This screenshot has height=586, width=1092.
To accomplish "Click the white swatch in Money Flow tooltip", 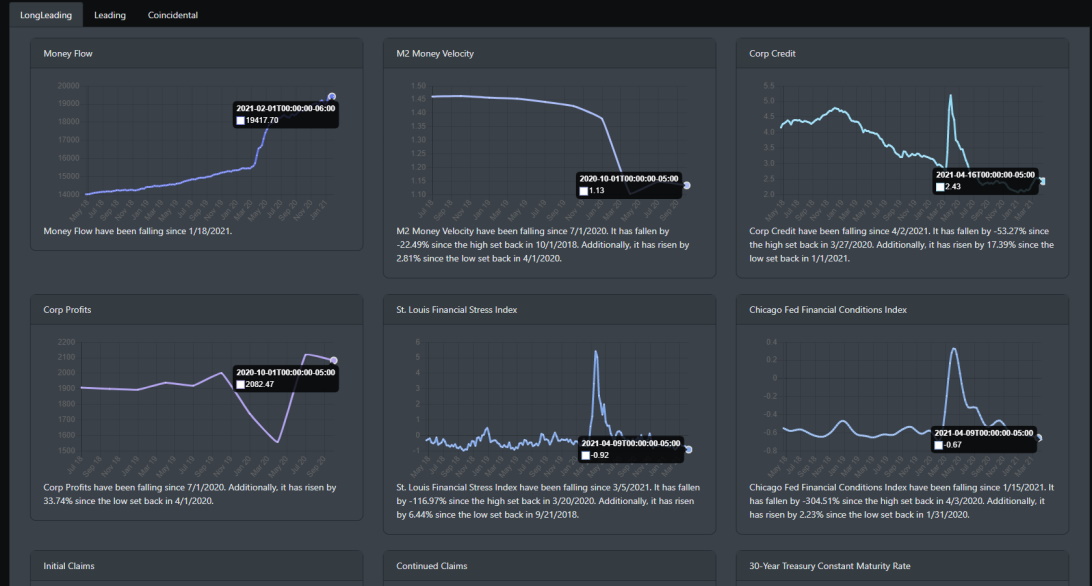I will point(240,121).
